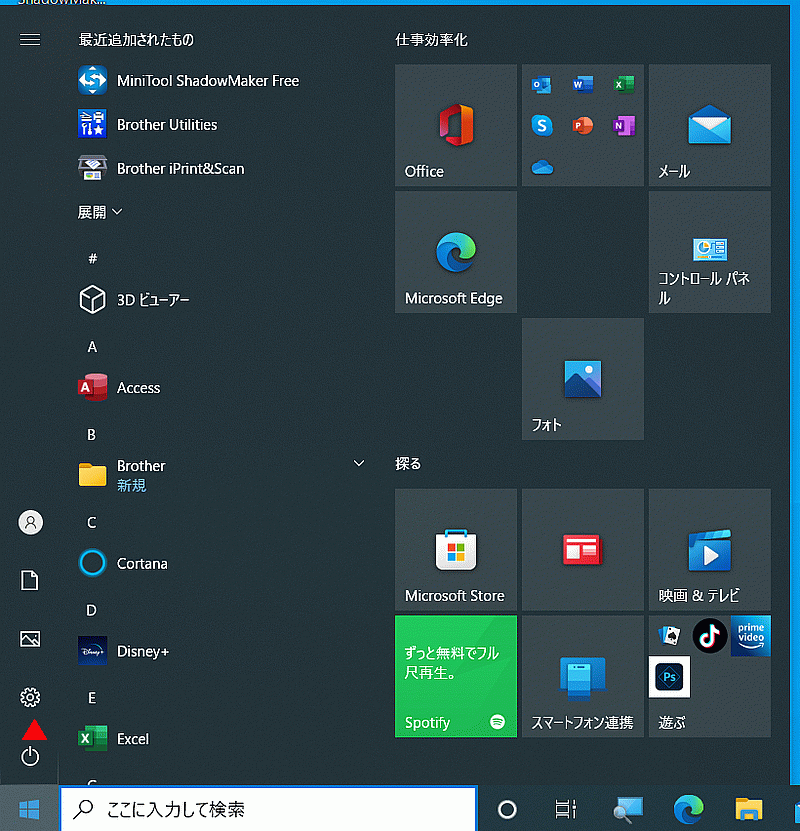Open Settings gear in sidebar
Screen dimensions: 800x831
pos(30,697)
